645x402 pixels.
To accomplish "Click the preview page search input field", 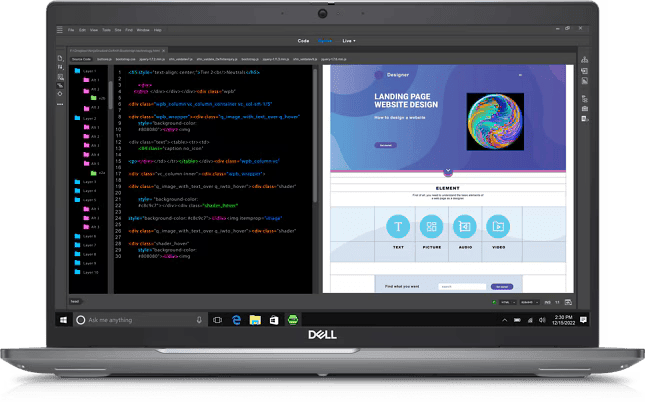I will (462, 286).
